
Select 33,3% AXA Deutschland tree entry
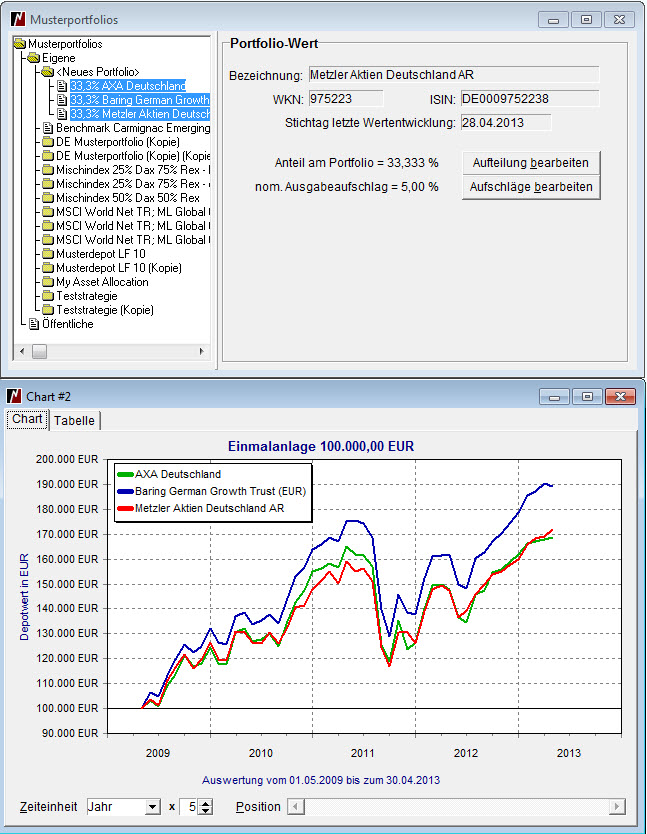(x=127, y=86)
